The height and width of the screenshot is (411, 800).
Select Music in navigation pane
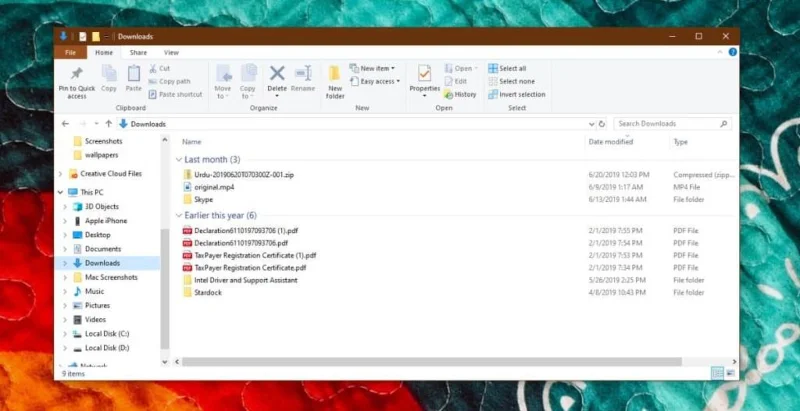(x=94, y=291)
